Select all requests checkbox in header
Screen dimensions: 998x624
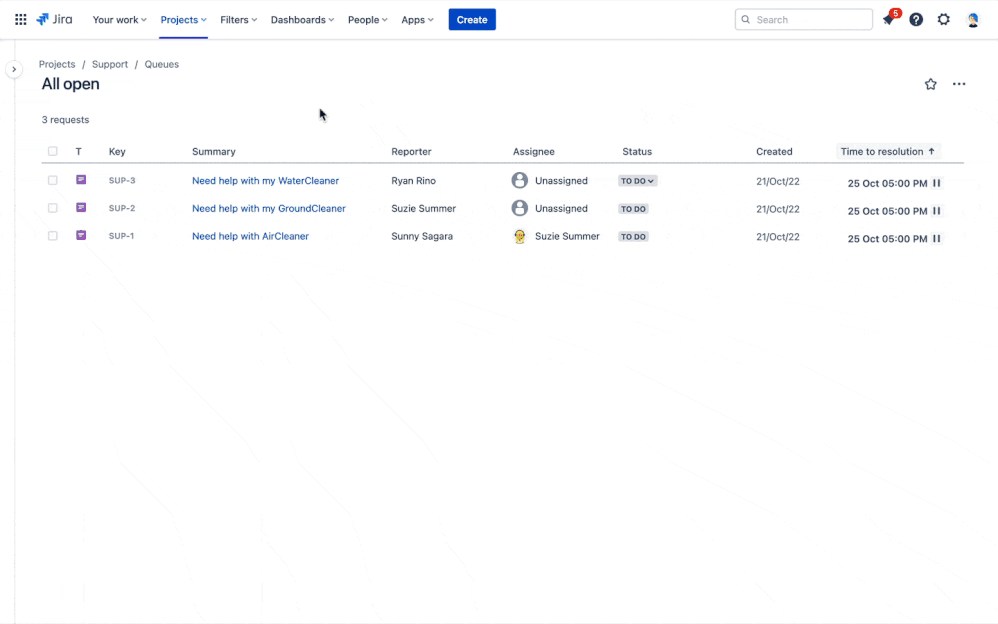pyautogui.click(x=53, y=152)
